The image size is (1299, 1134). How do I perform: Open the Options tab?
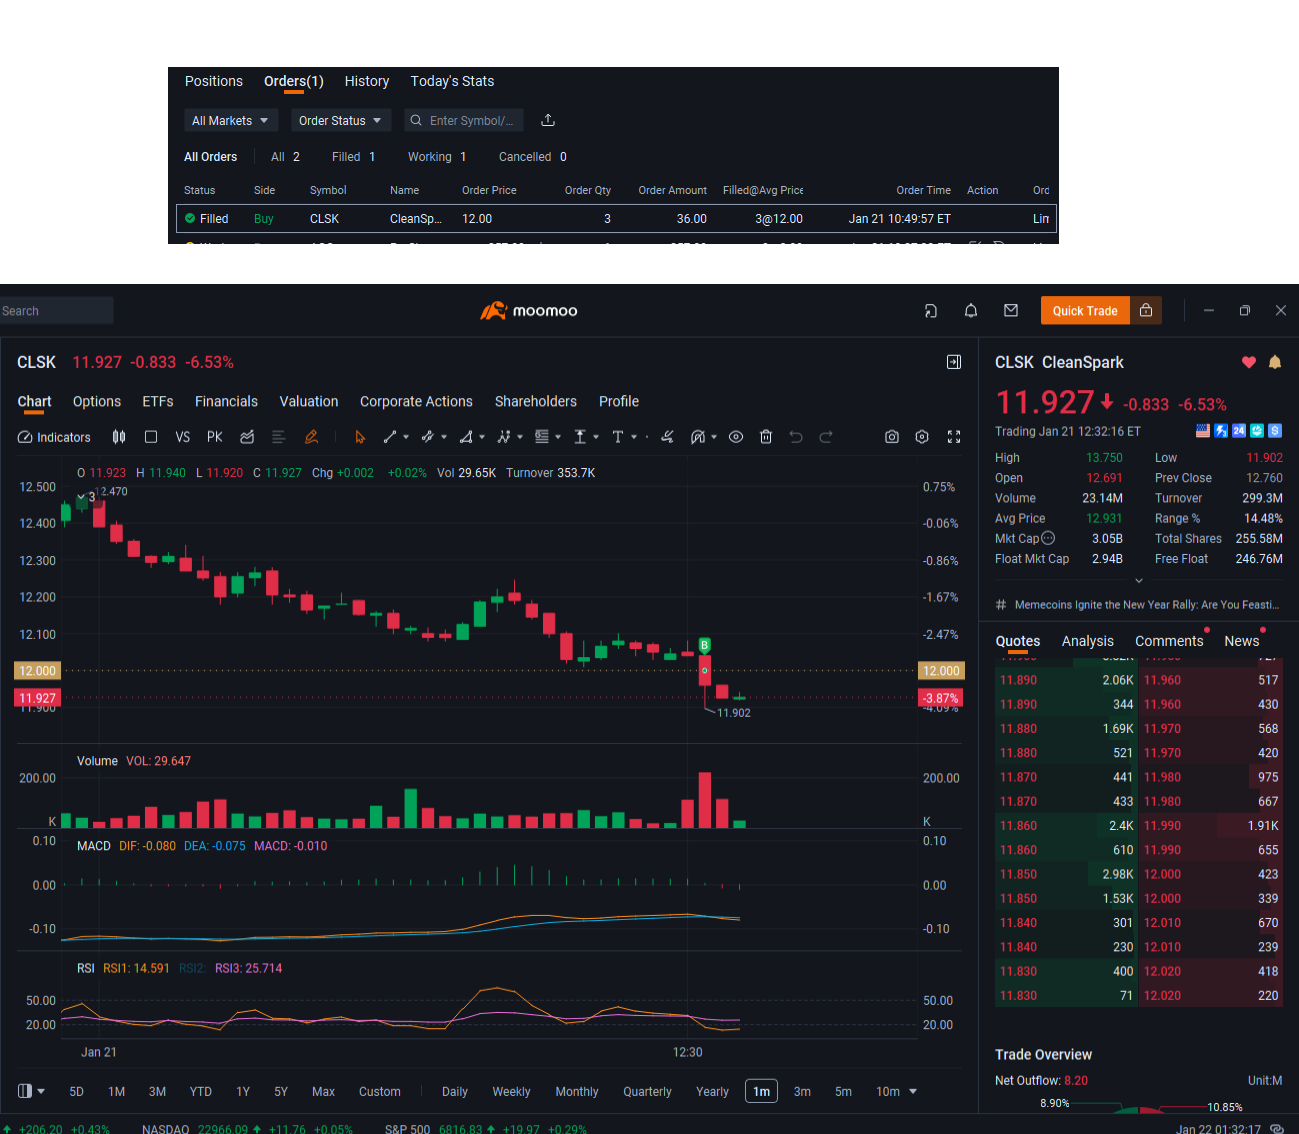[x=97, y=401]
